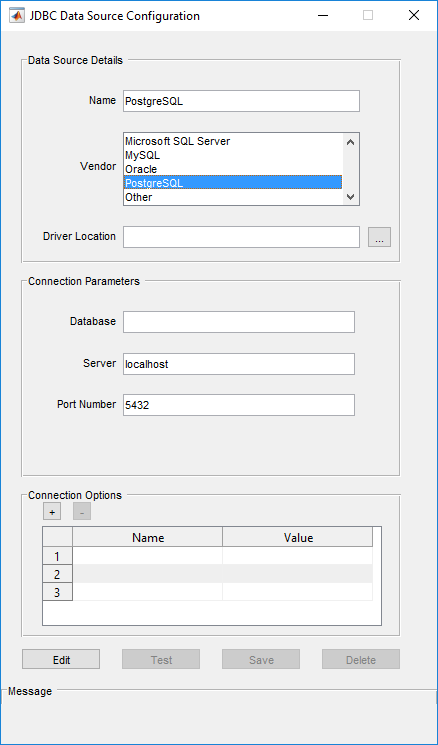Click the Server field containing localhost
438x745 pixels.
click(239, 363)
